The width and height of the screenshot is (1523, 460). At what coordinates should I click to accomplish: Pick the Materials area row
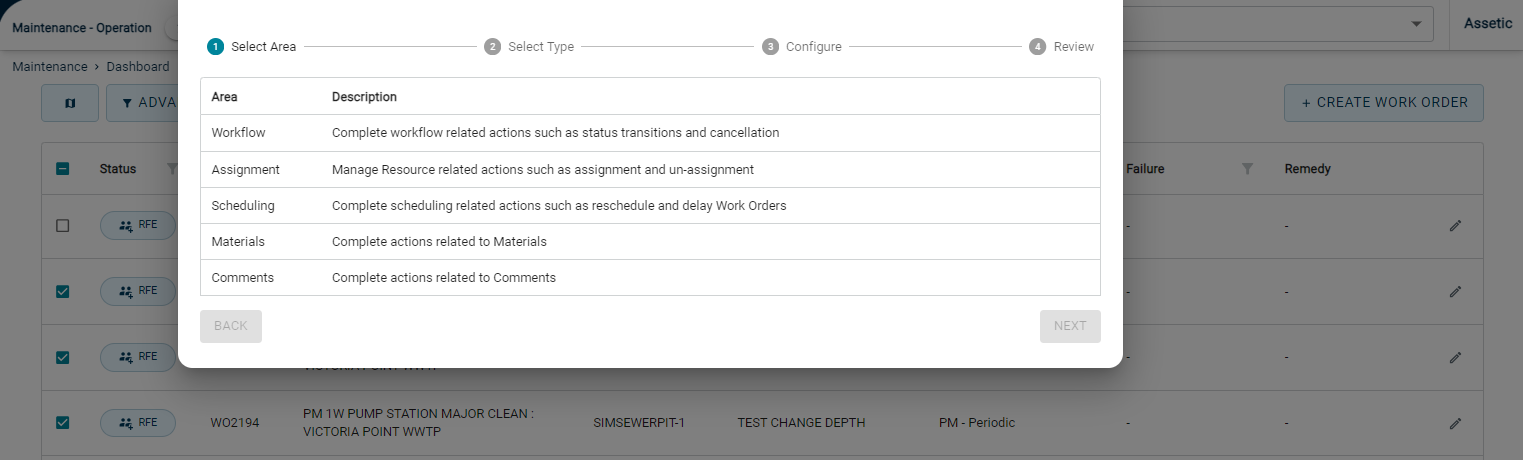[x=650, y=242]
